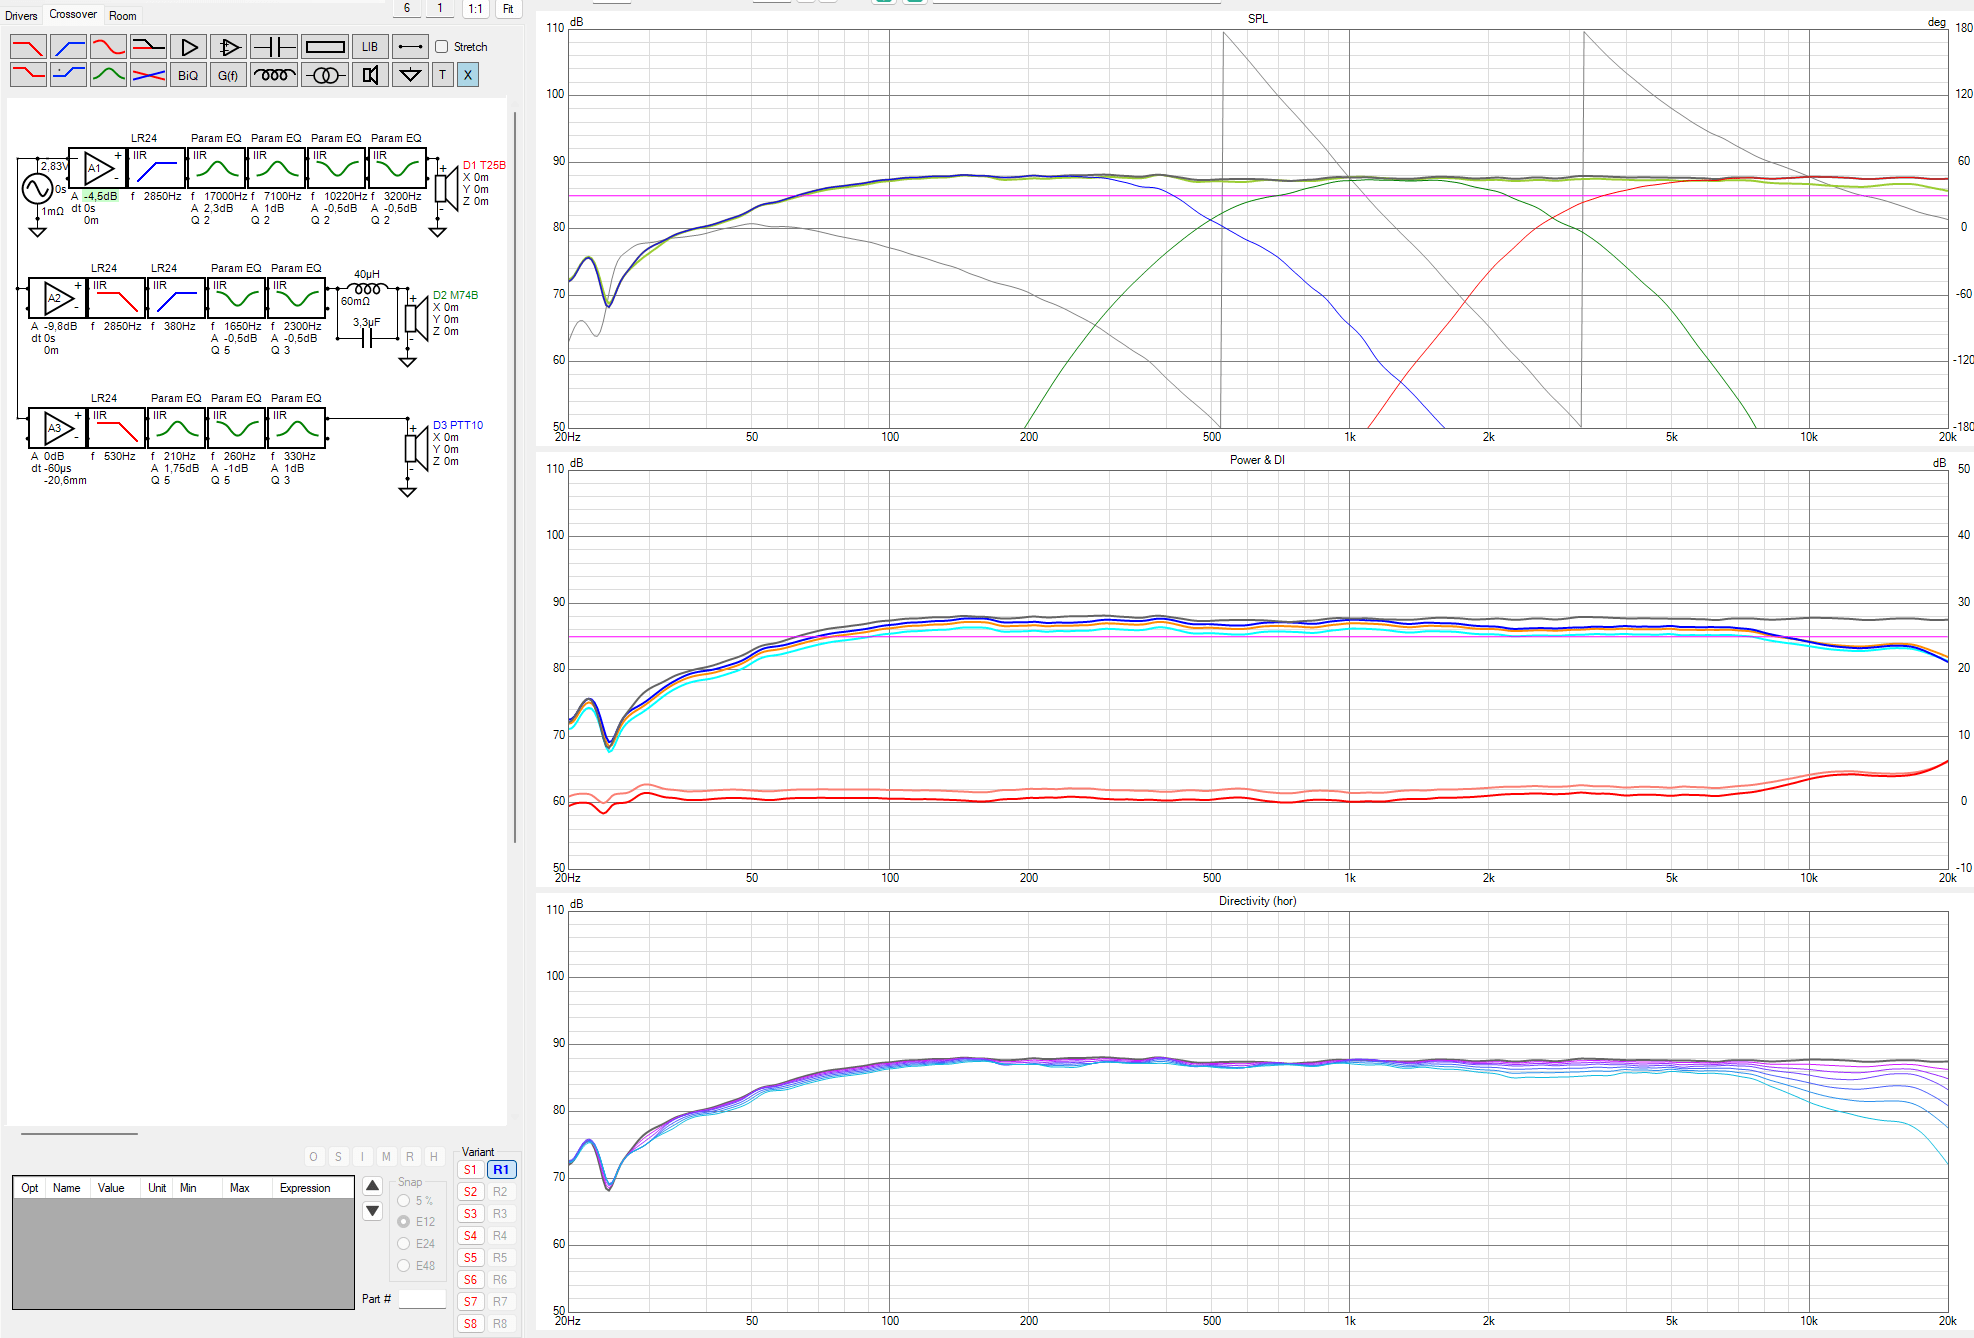
Task: Insert an inductor coil component
Action: 273,75
